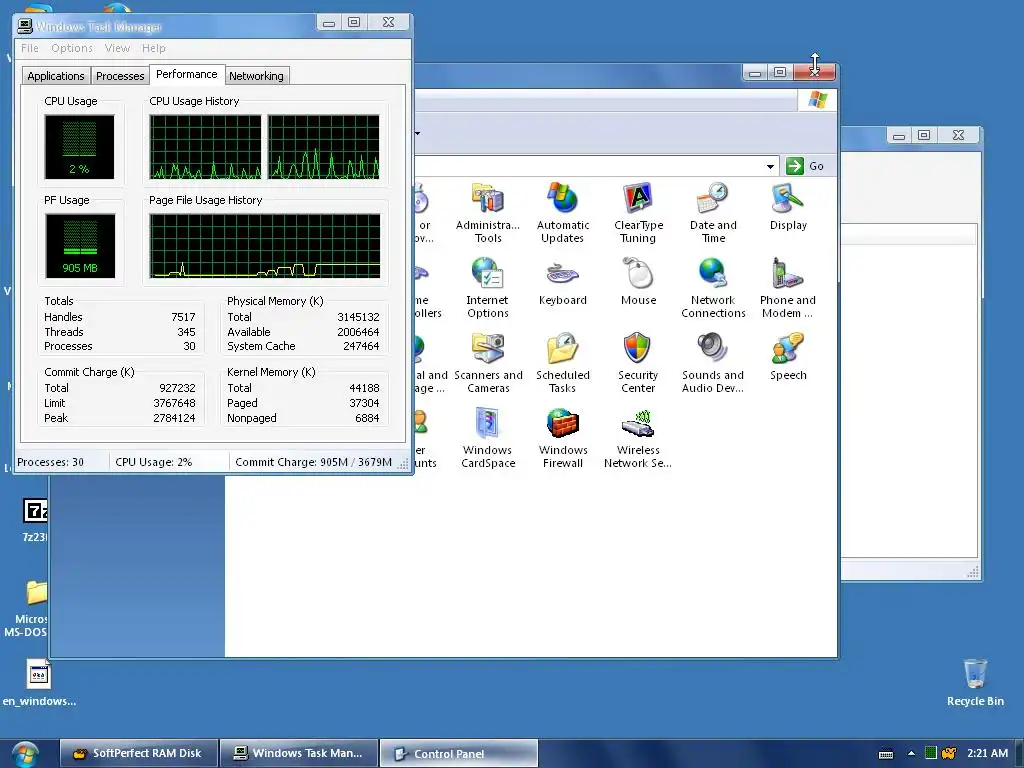The height and width of the screenshot is (768, 1024).
Task: Click the Threads count 345
Action: 186,332
